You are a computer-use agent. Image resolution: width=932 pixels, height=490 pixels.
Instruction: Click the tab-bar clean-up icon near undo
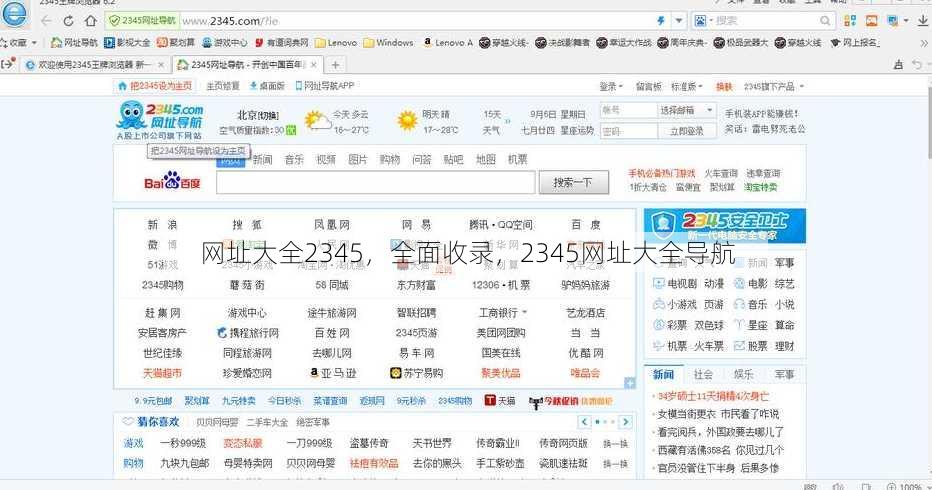tap(898, 64)
